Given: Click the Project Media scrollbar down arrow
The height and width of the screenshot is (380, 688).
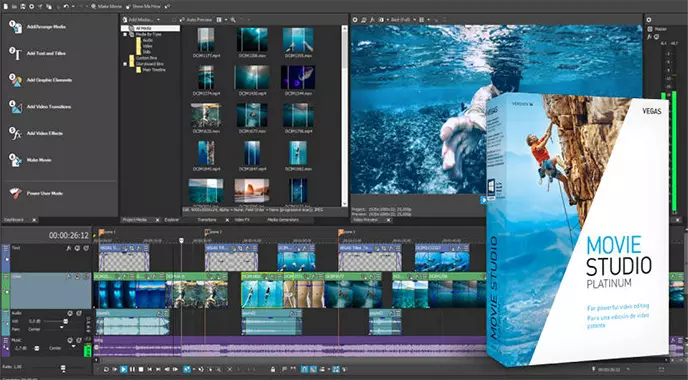Looking at the screenshot, I should pyautogui.click(x=344, y=204).
